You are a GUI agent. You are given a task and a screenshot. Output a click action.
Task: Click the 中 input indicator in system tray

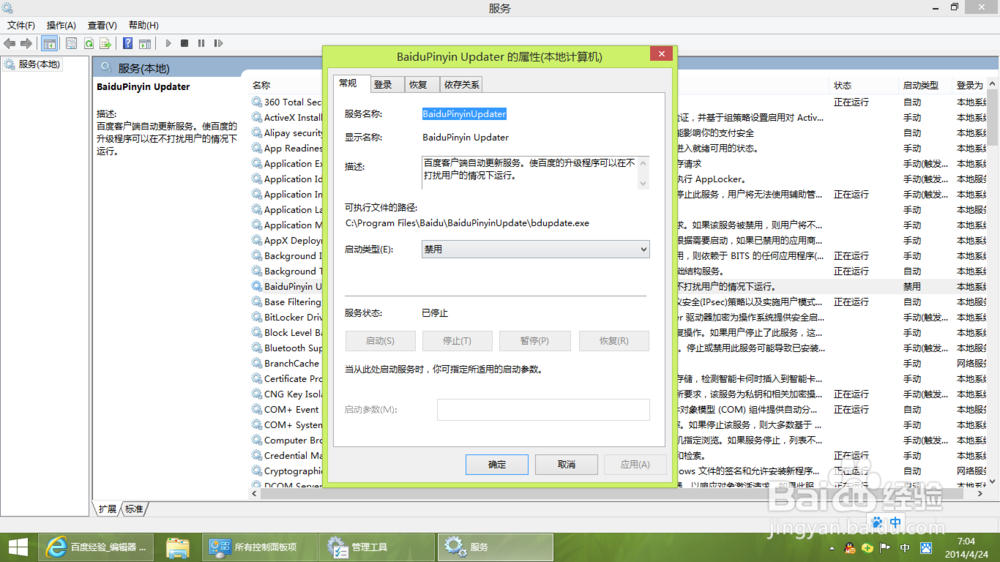point(904,548)
